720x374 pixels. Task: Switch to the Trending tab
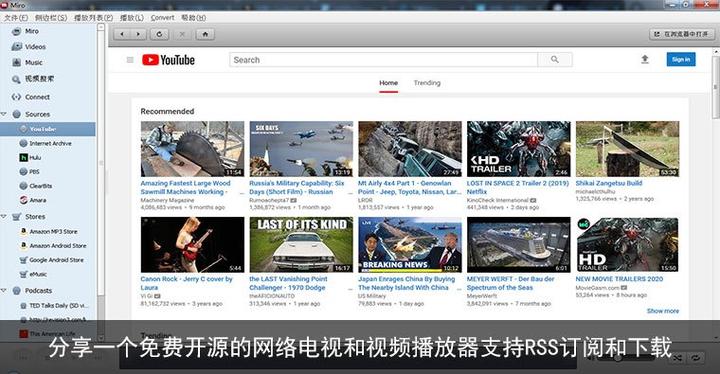pyautogui.click(x=427, y=83)
